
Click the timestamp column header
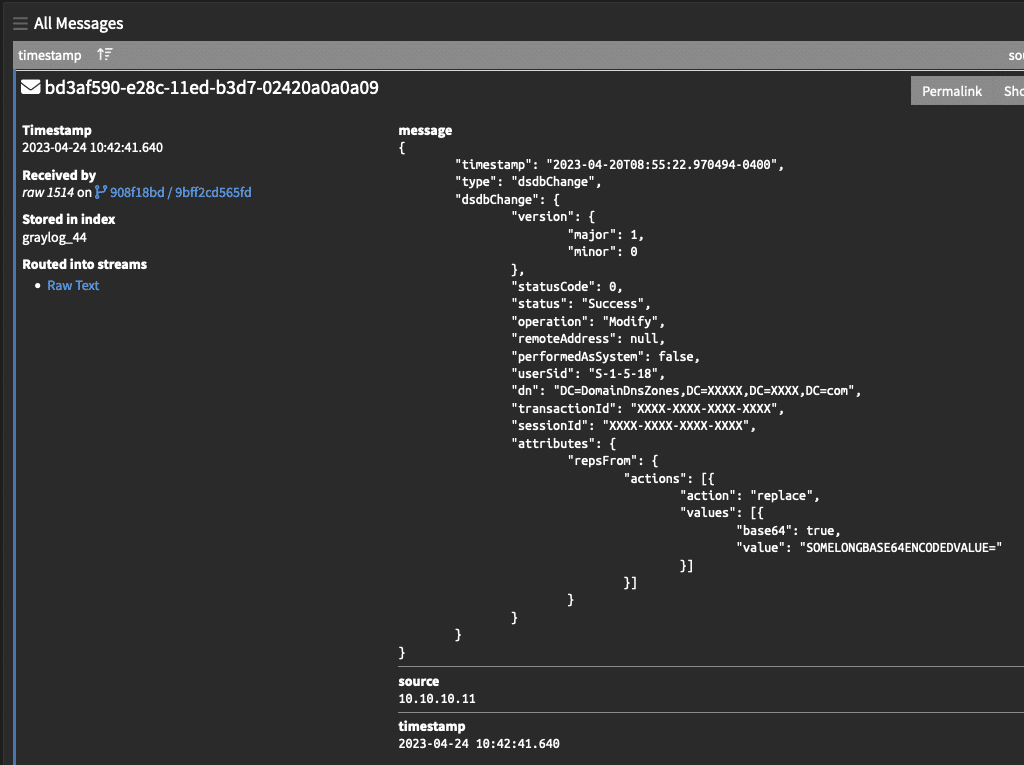point(50,56)
